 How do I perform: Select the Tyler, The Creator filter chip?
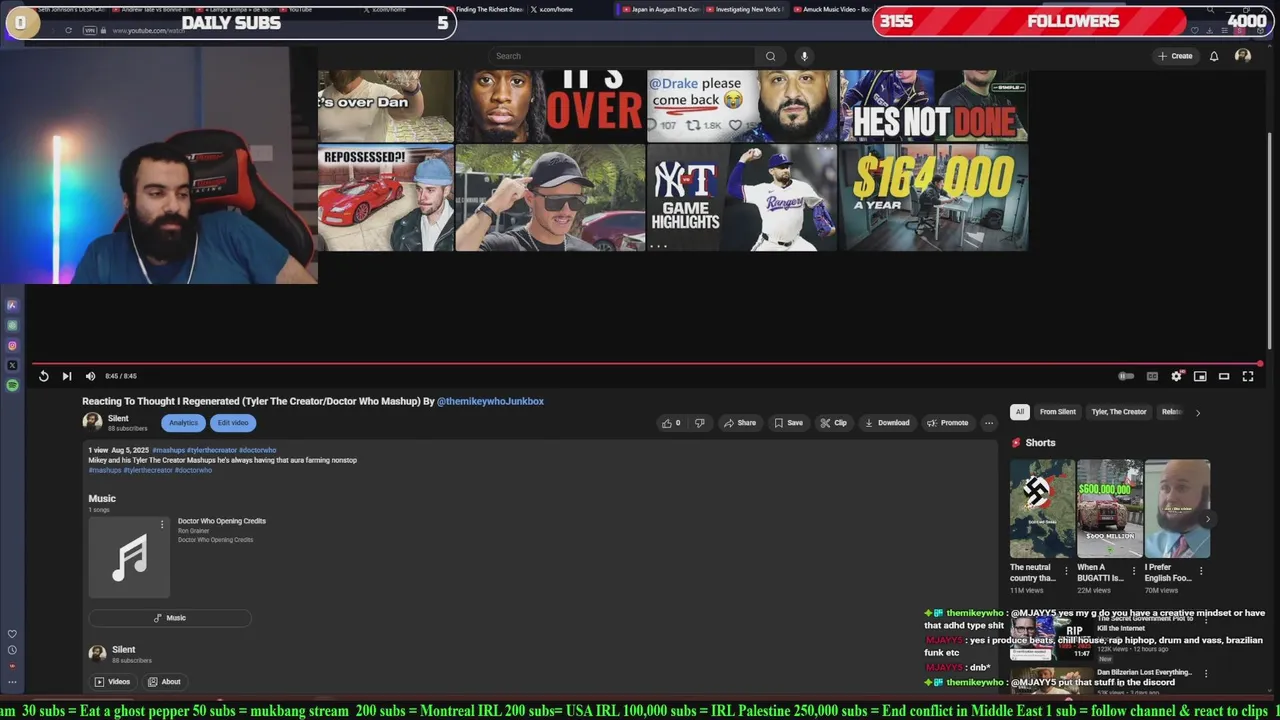[x=1119, y=412]
